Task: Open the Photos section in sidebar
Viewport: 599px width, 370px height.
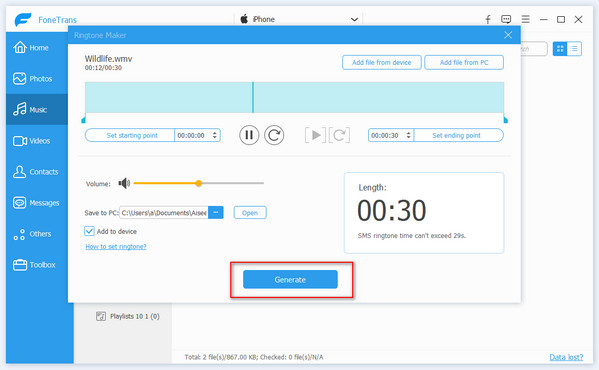Action: (36, 79)
